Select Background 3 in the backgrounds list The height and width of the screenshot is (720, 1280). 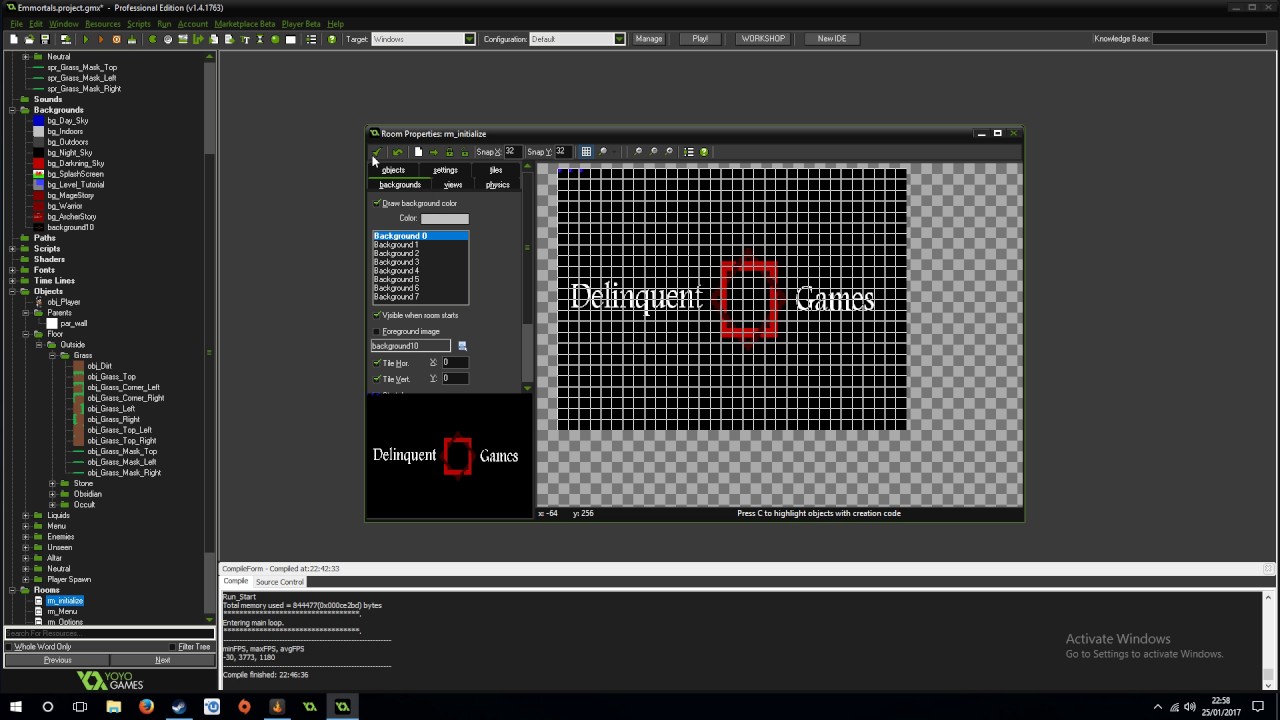click(x=396, y=262)
